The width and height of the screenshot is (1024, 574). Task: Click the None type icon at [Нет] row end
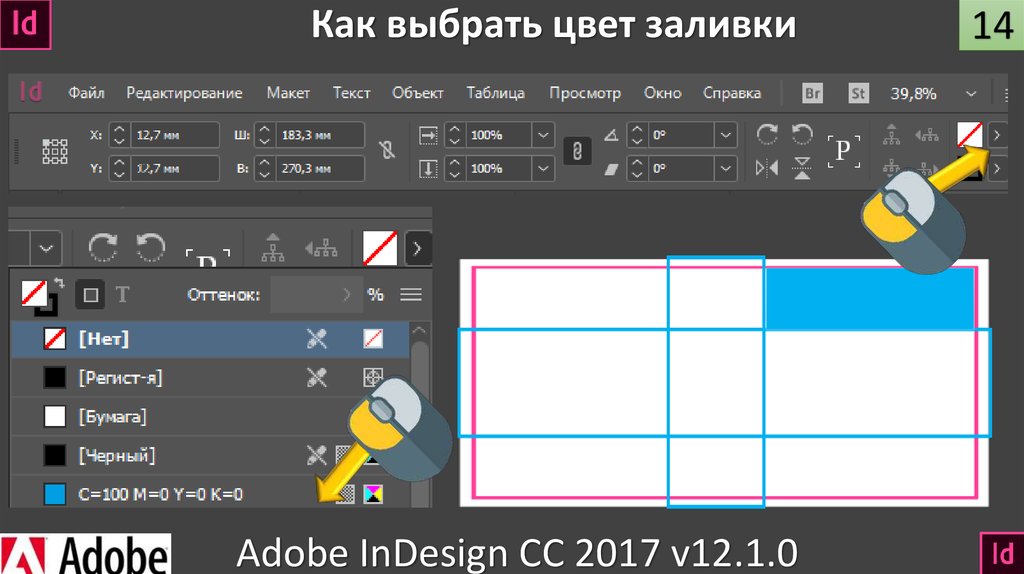(373, 339)
